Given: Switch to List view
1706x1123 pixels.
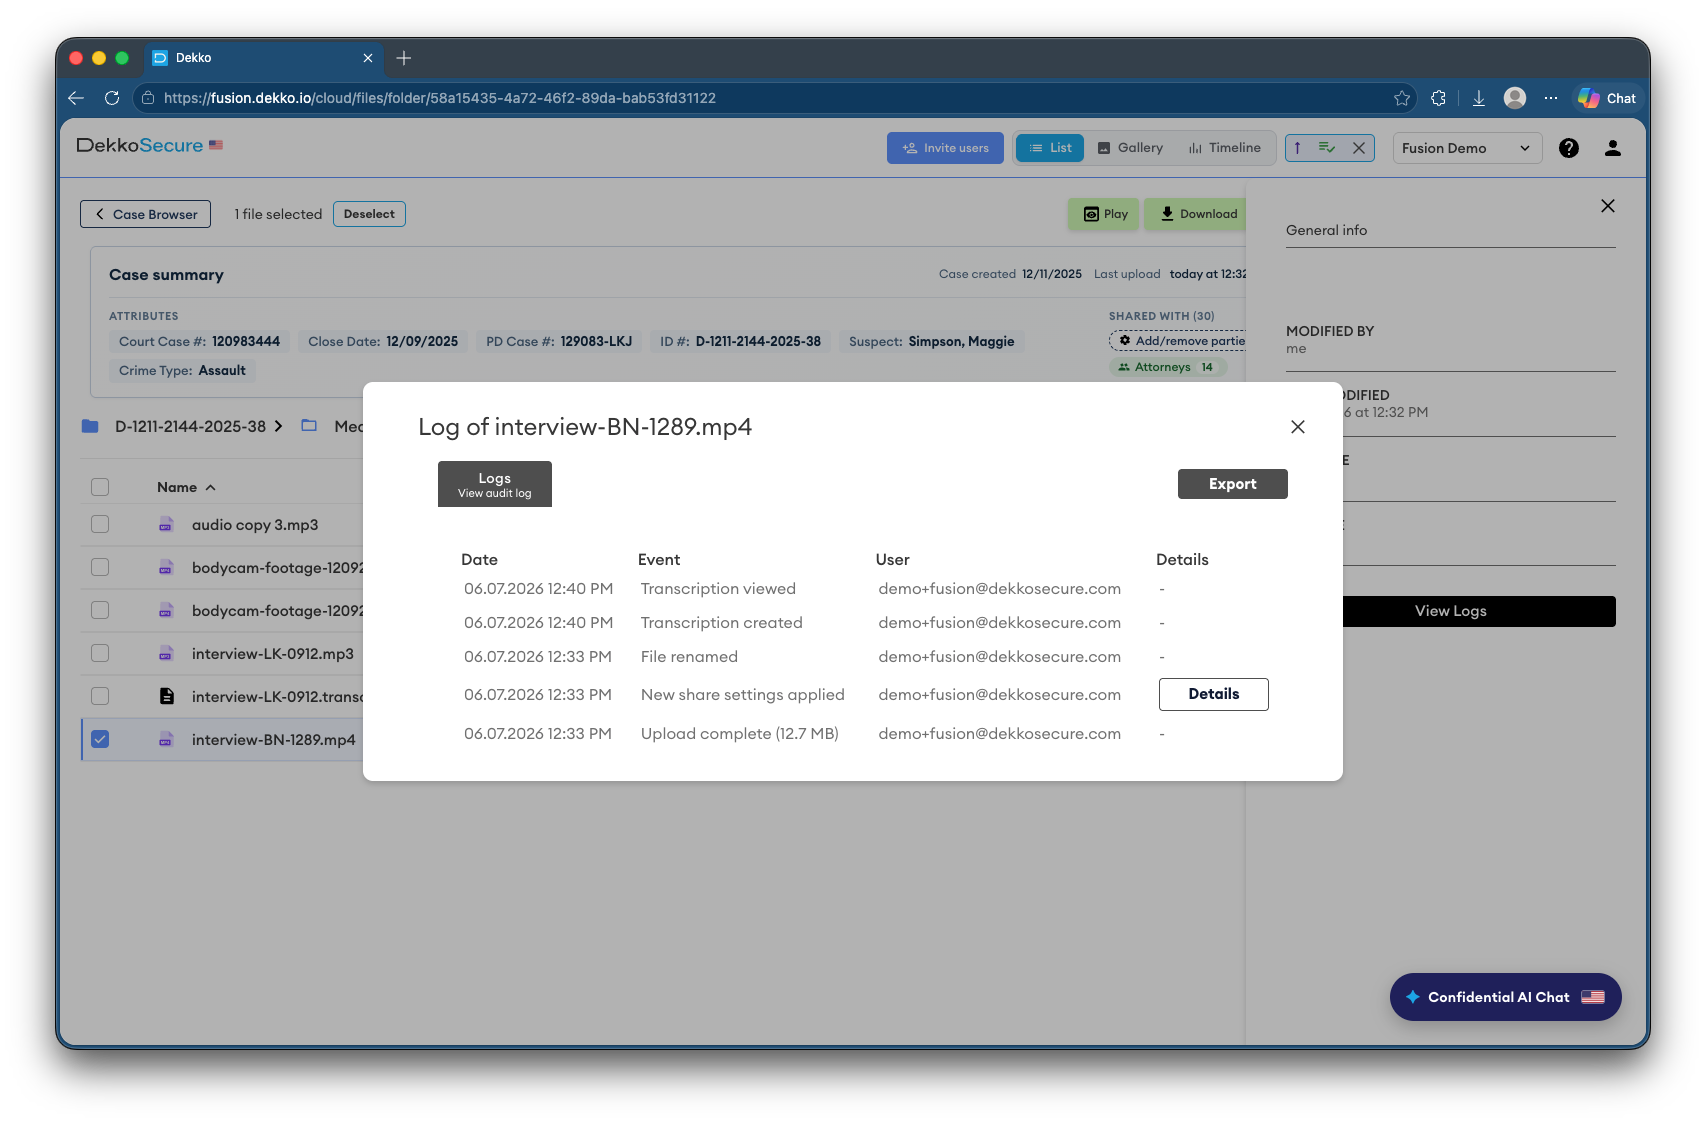Looking at the screenshot, I should [x=1050, y=148].
